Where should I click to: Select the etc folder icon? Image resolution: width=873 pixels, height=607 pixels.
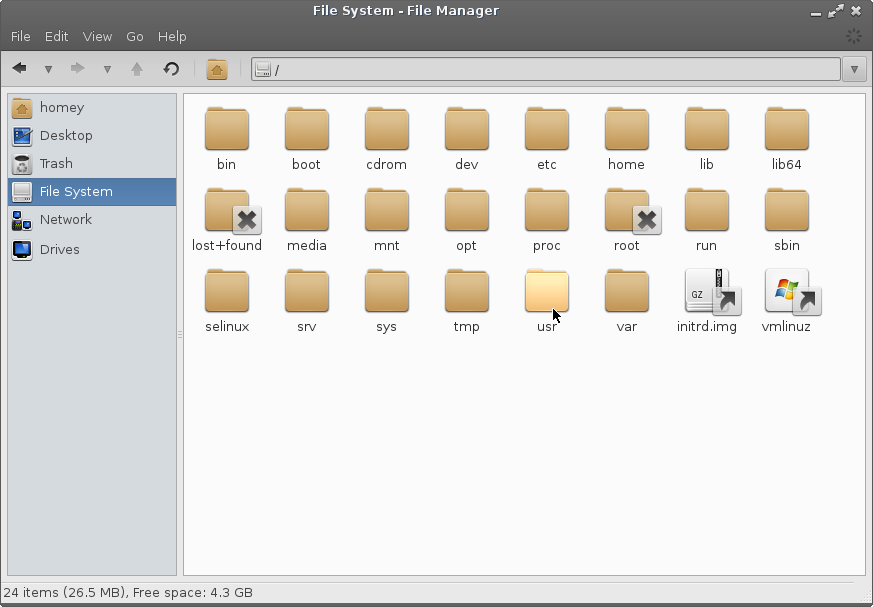point(547,129)
